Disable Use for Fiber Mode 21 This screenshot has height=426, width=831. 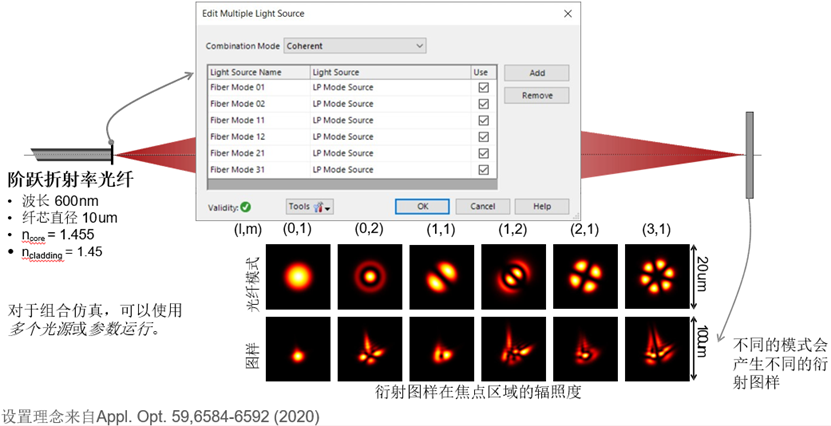483,153
